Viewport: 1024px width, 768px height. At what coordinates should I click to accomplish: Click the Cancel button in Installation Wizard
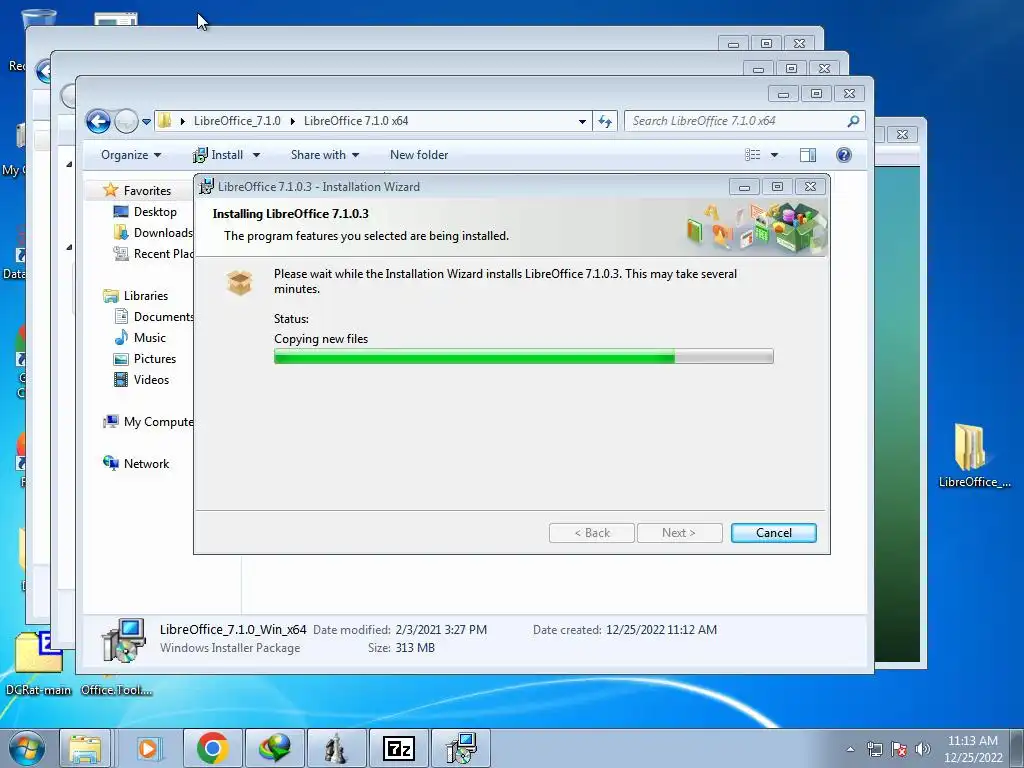coord(774,533)
